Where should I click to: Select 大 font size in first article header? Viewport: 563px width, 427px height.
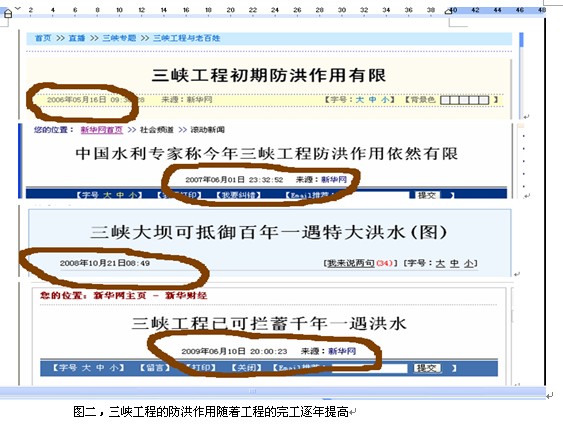tap(359, 99)
